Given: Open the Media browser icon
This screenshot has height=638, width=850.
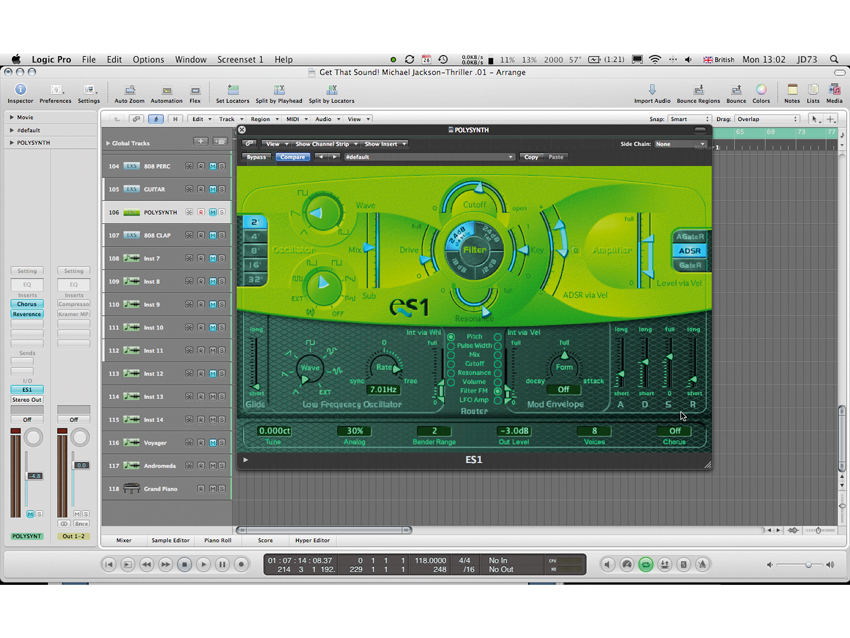Looking at the screenshot, I should 834,90.
